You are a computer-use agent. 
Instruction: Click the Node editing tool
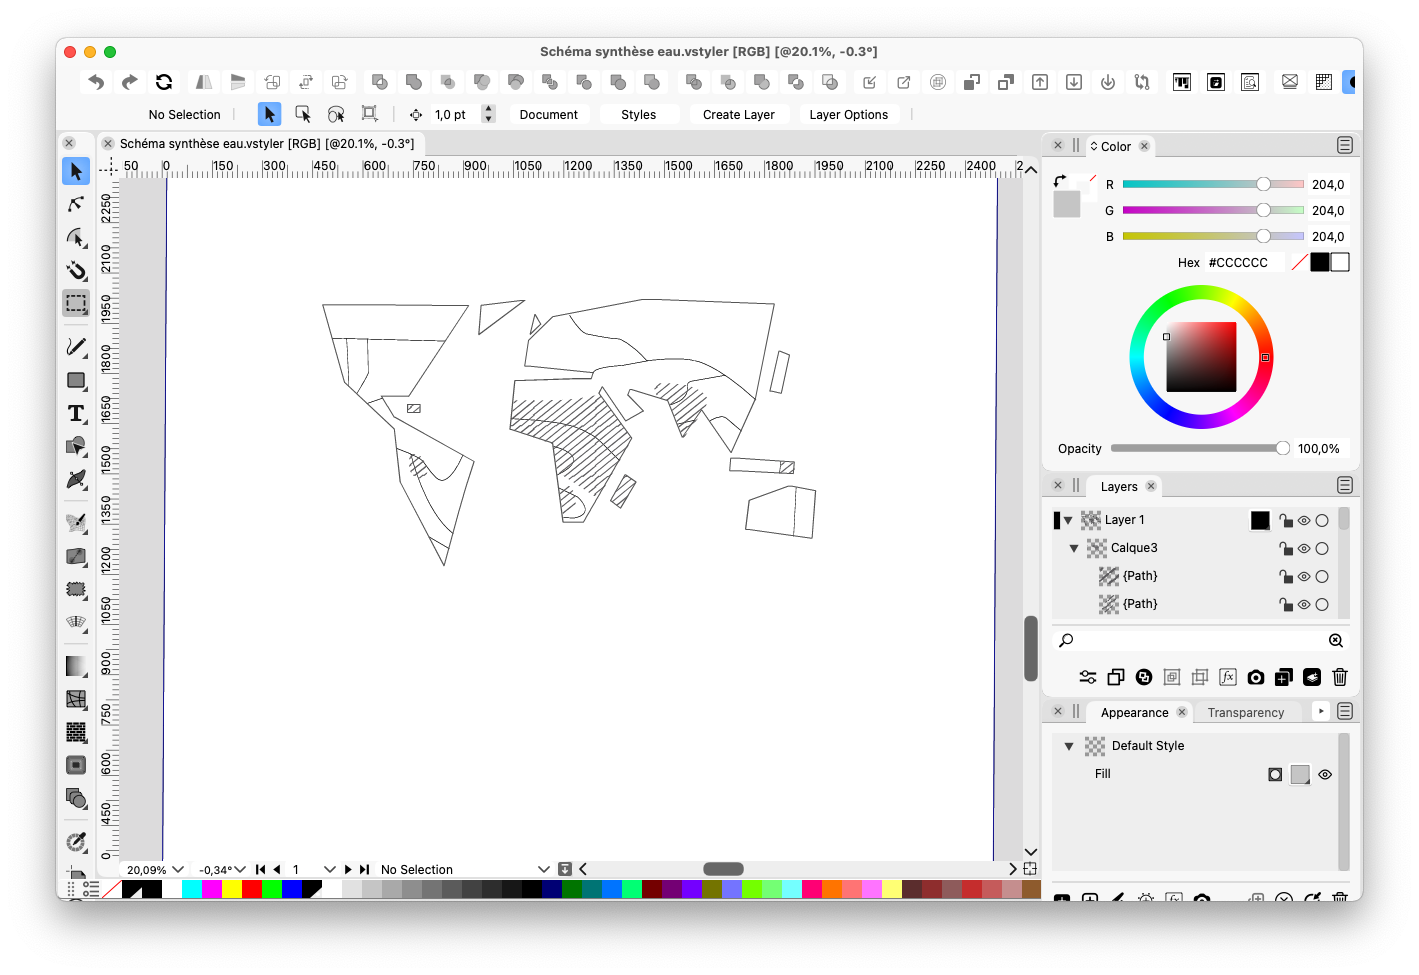(x=76, y=204)
